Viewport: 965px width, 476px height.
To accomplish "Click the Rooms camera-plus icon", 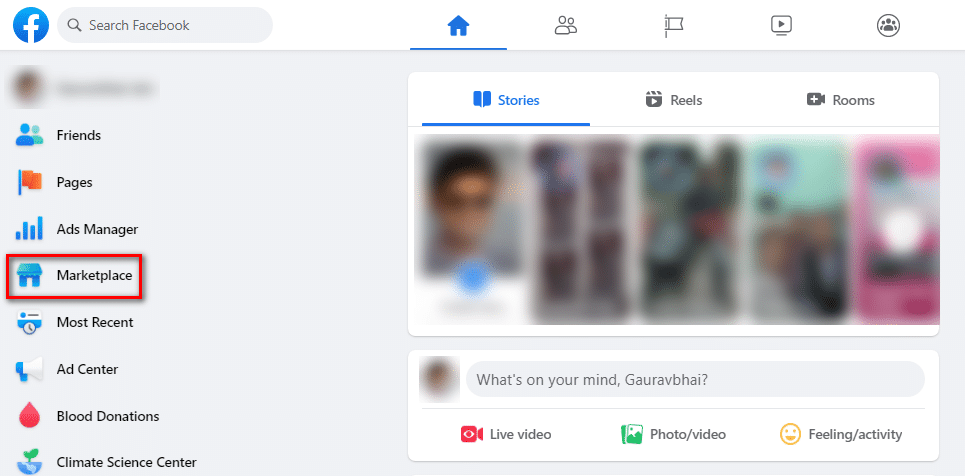I will pyautogui.click(x=816, y=99).
